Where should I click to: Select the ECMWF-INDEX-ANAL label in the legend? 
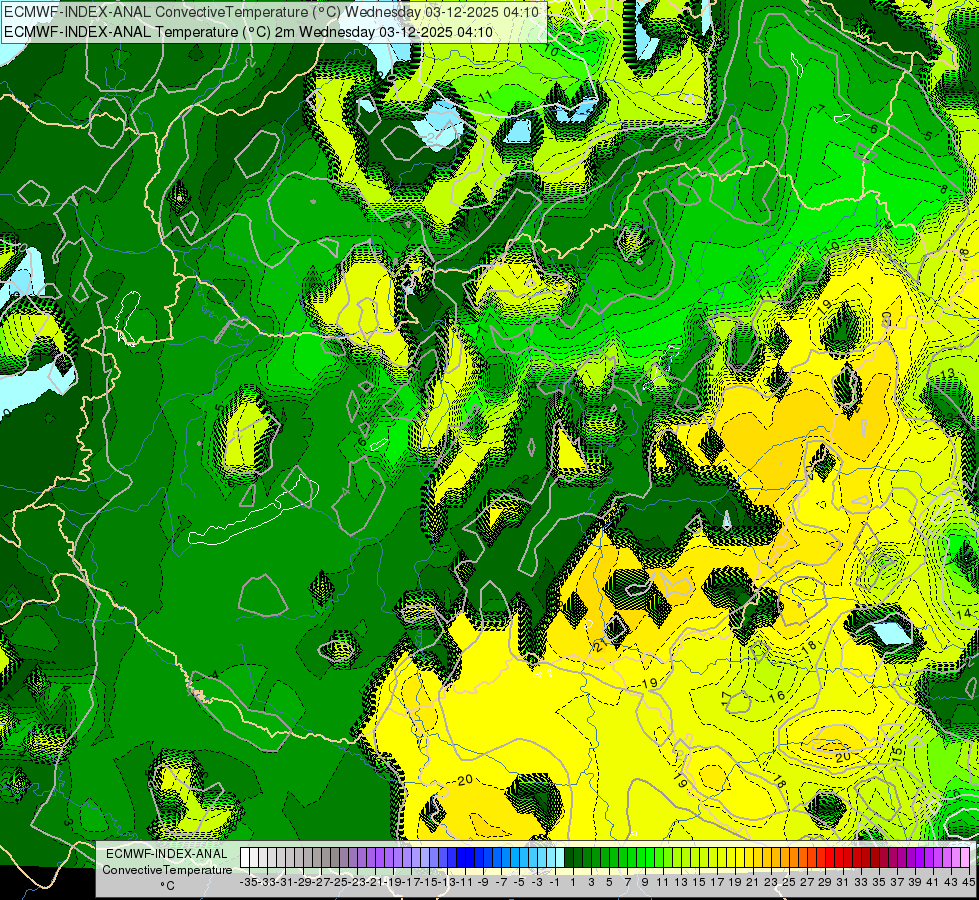pyautogui.click(x=167, y=854)
